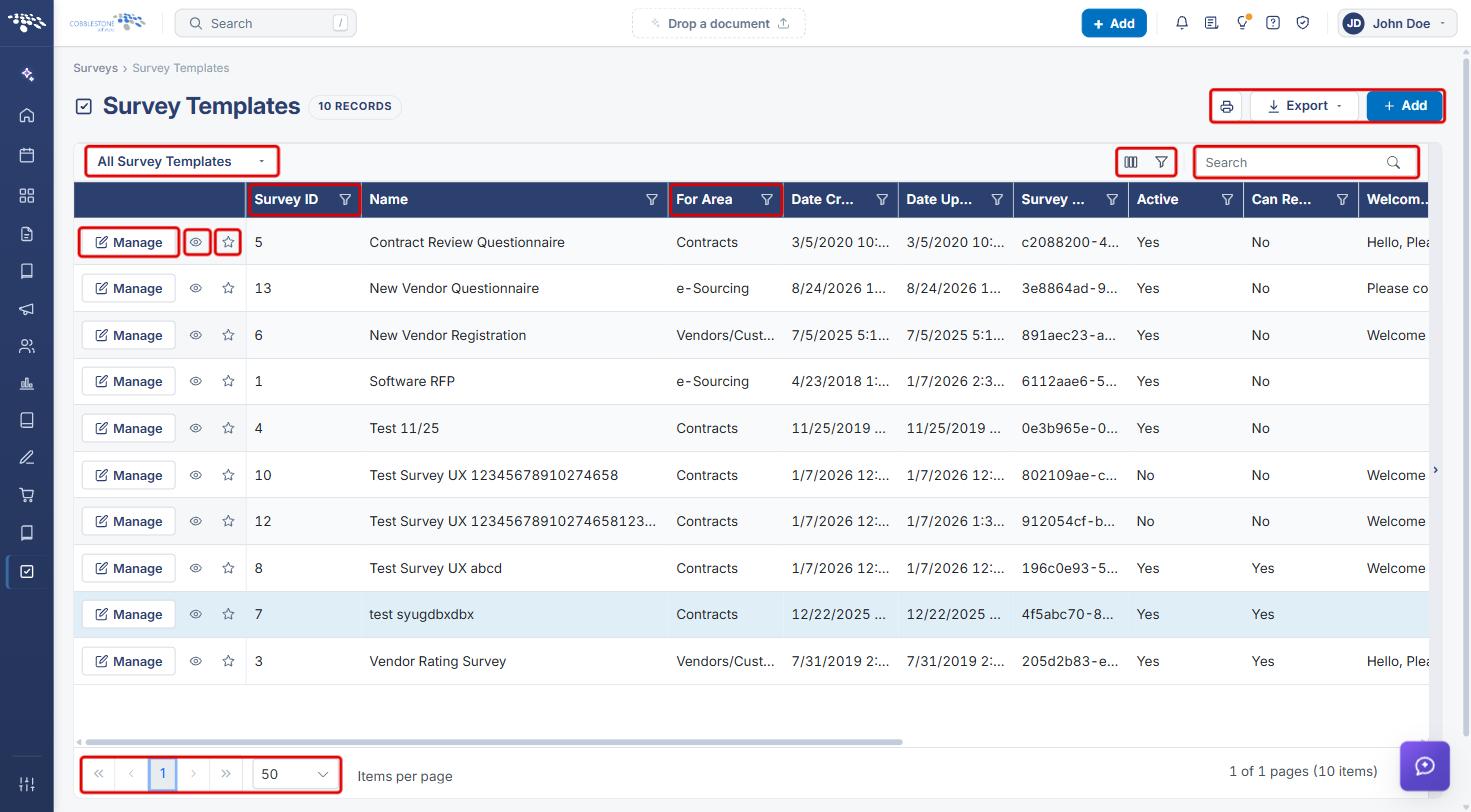Focus the global Search field in the top bar
Image resolution: width=1471 pixels, height=812 pixels.
tap(265, 23)
